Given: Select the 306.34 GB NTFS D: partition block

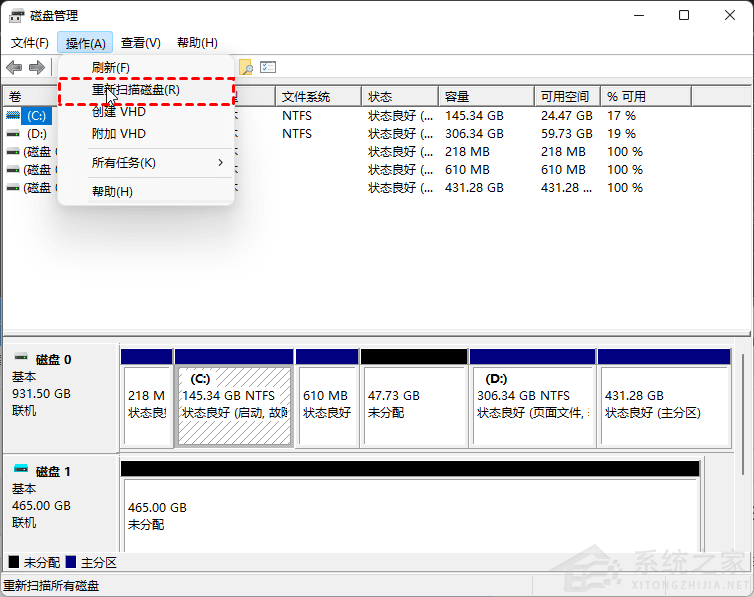Looking at the screenshot, I should tap(532, 405).
